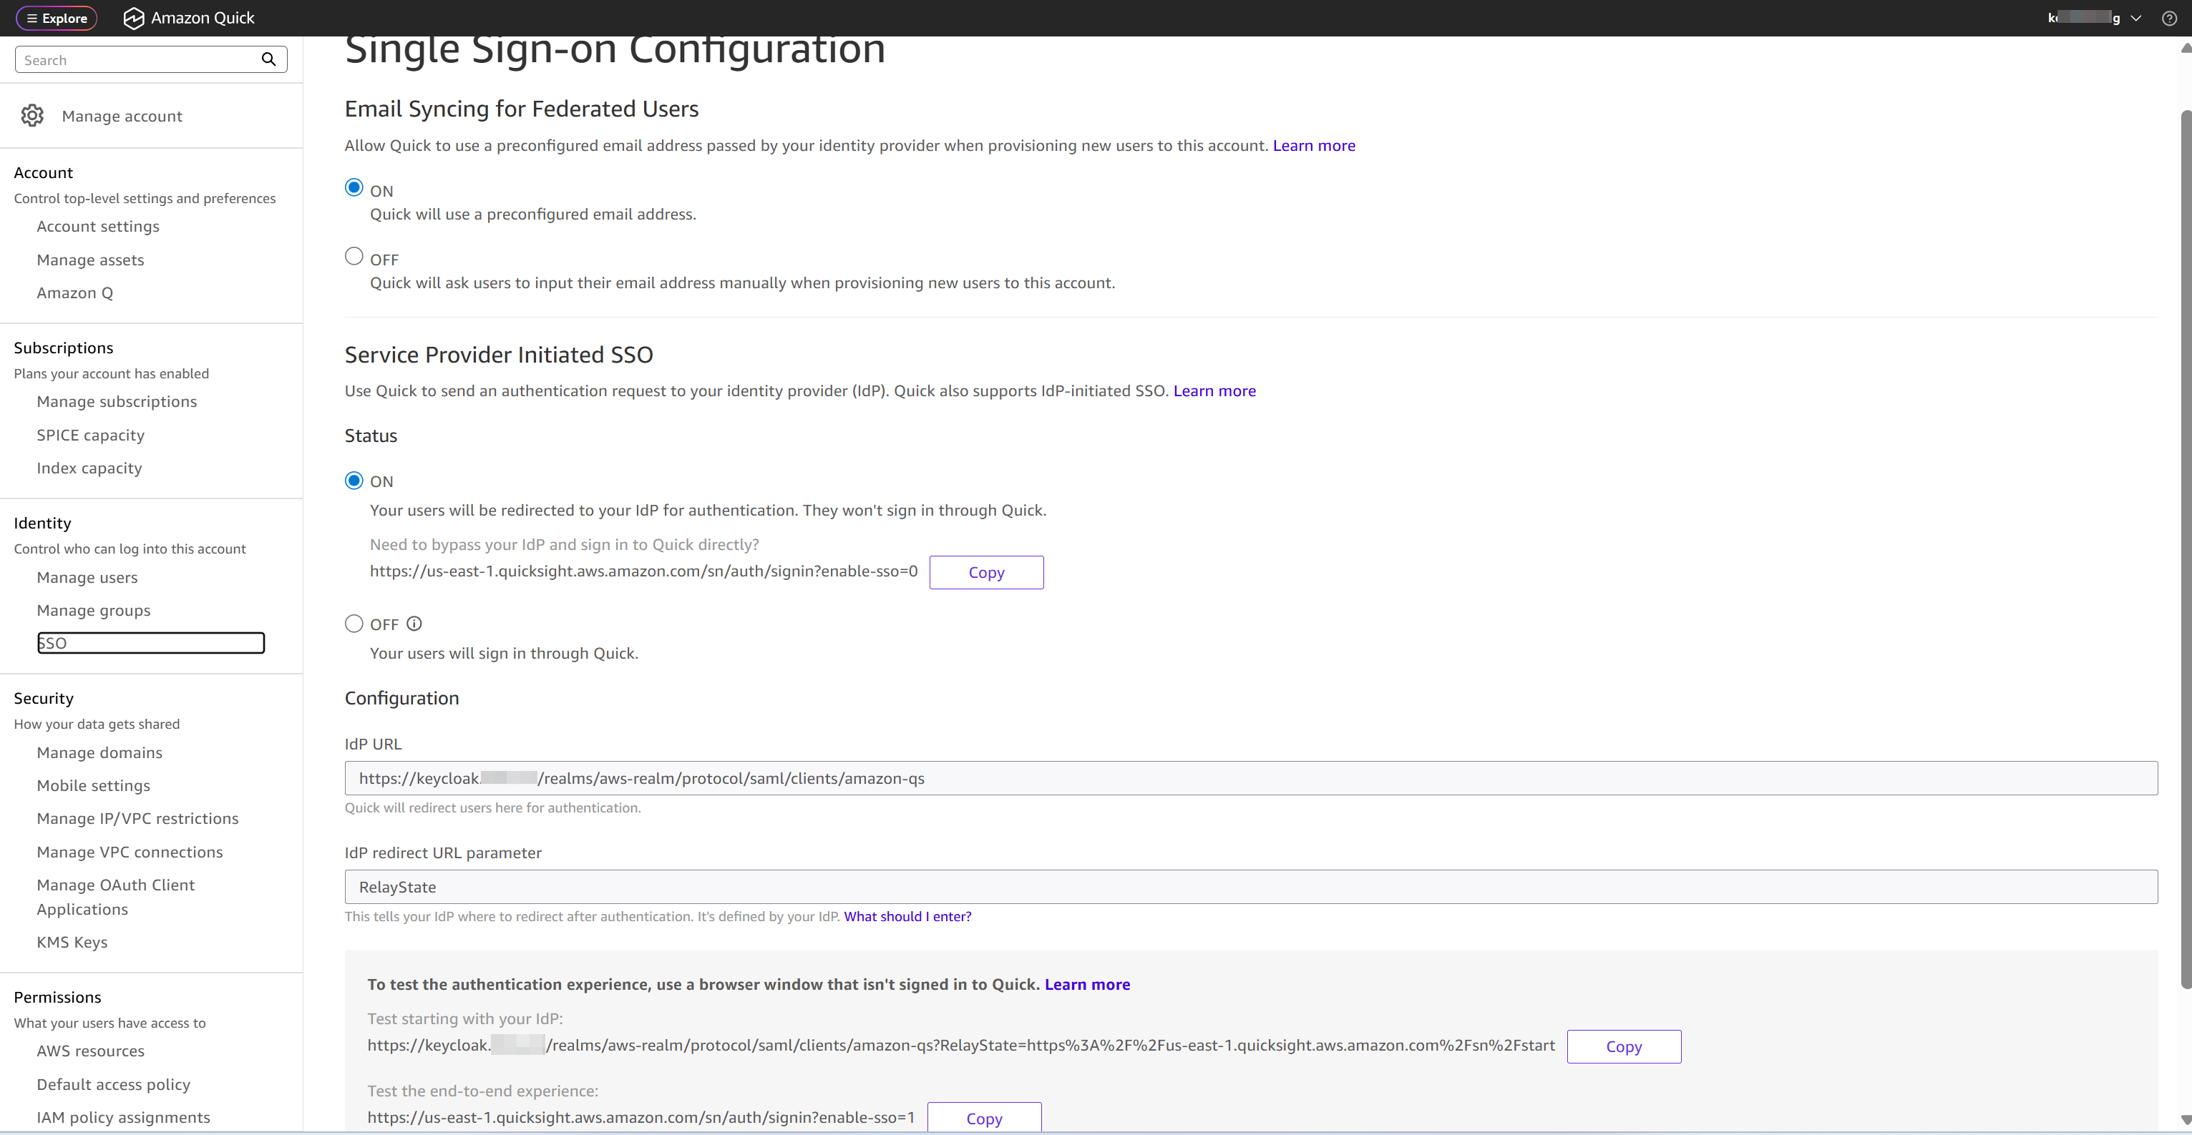Click the What should I enter? link
Viewport: 2192px width, 1135px height.
click(x=907, y=917)
